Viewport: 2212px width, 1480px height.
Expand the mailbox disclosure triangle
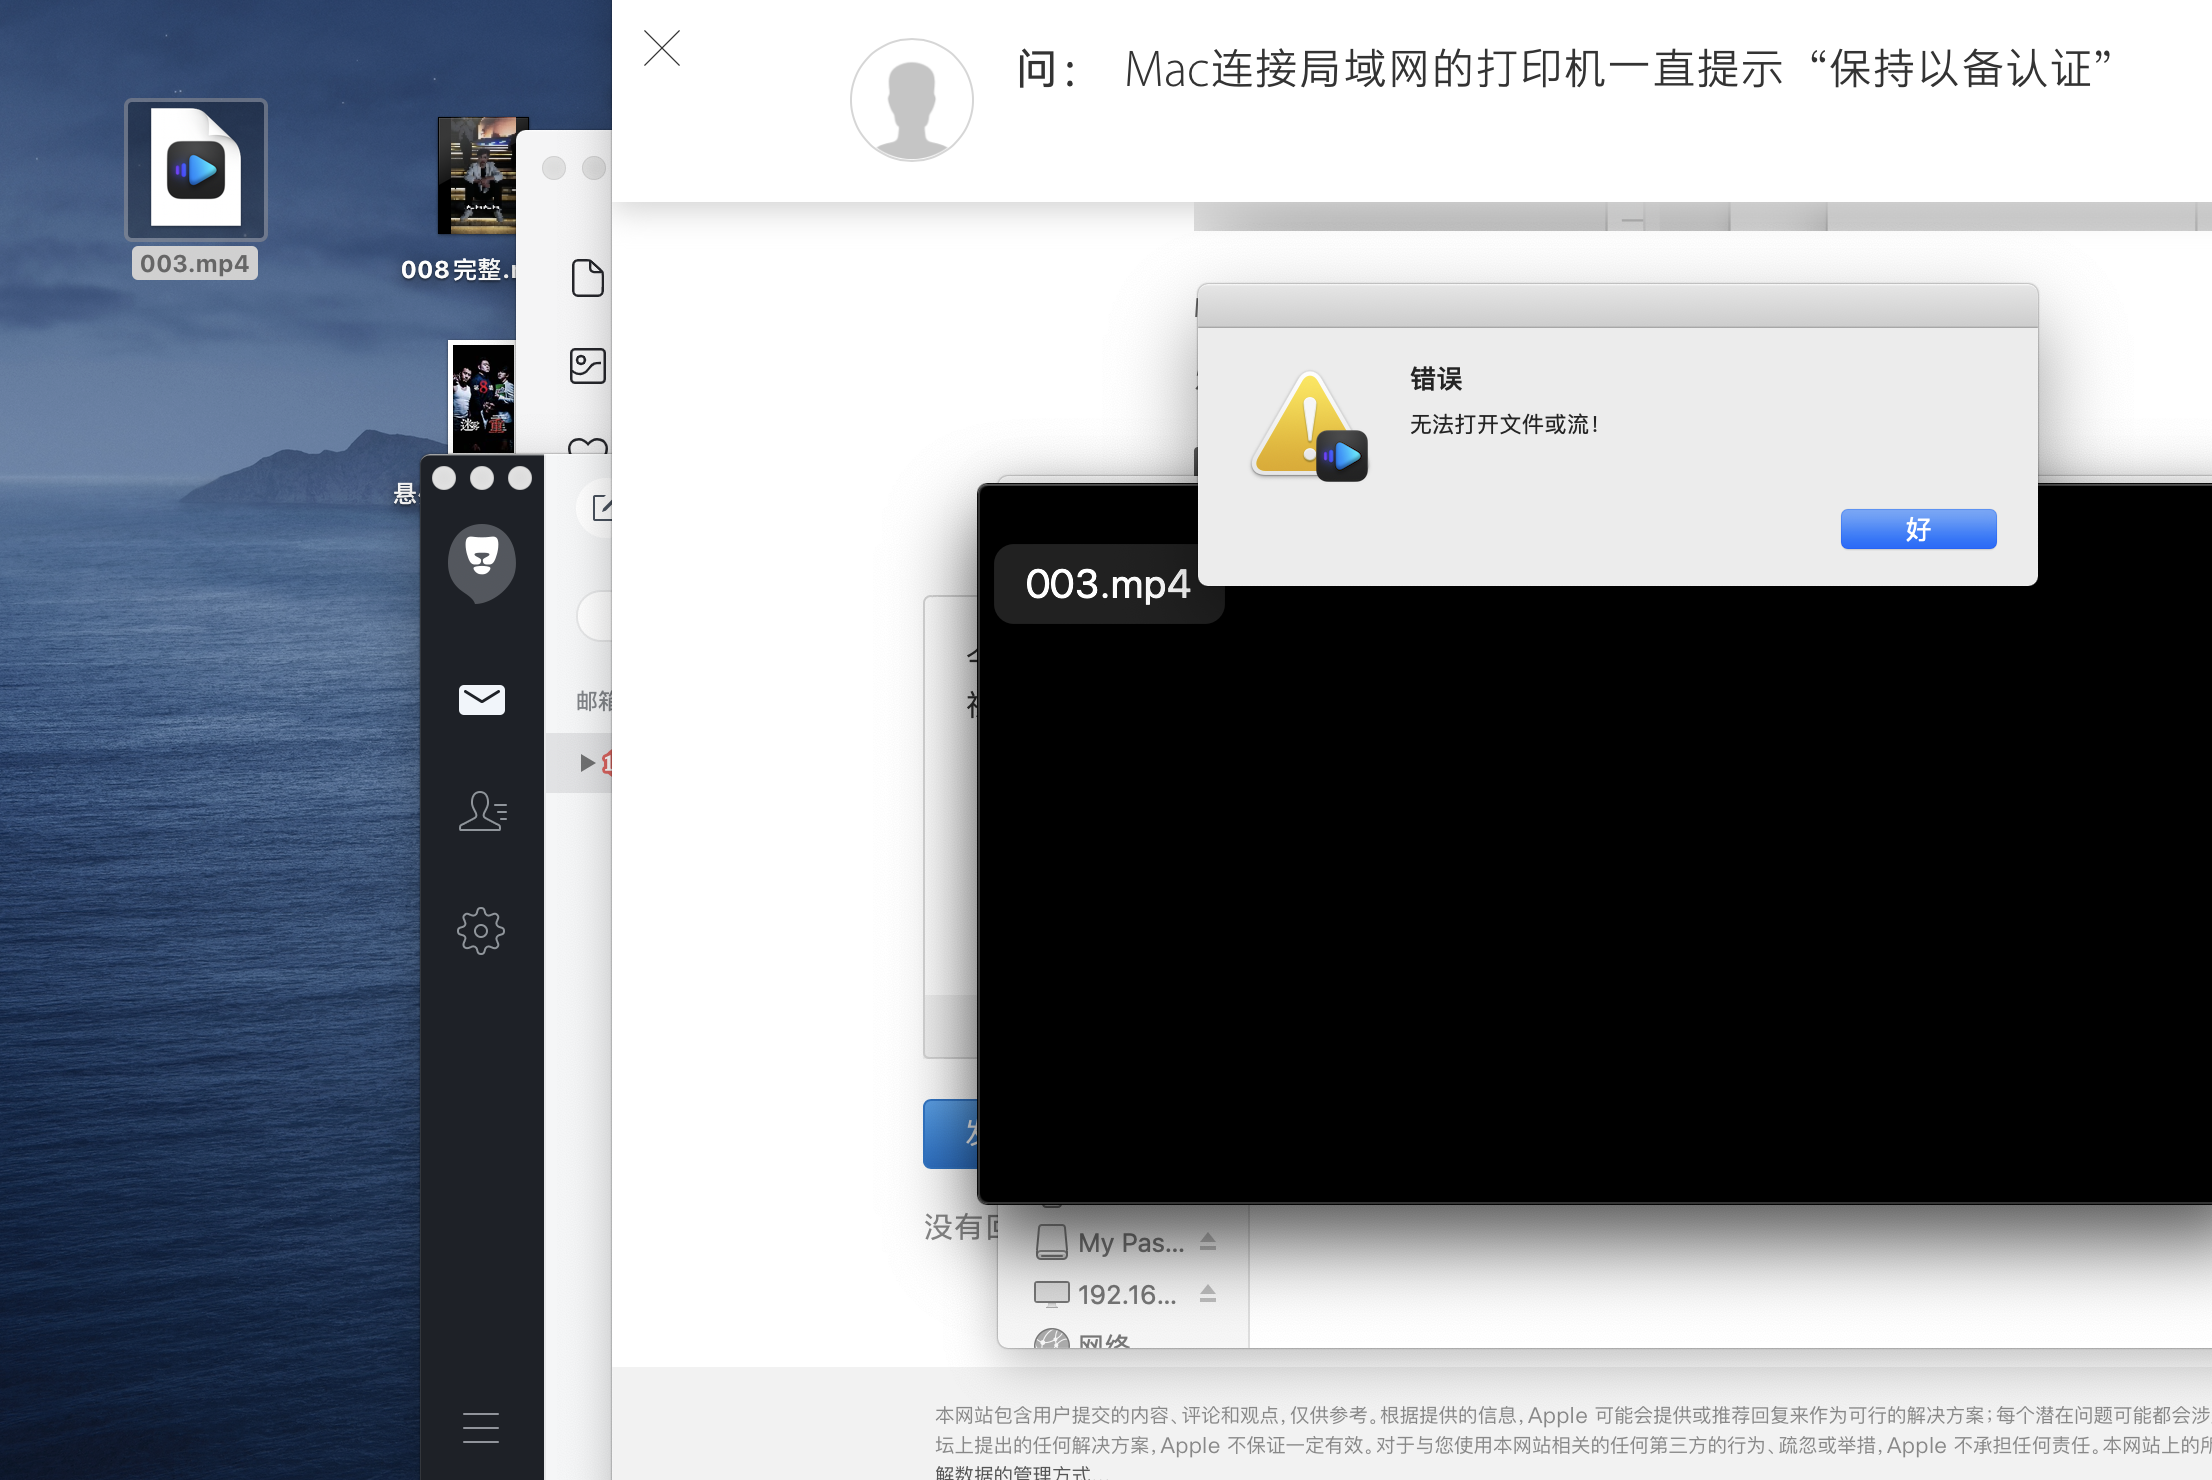pos(587,763)
